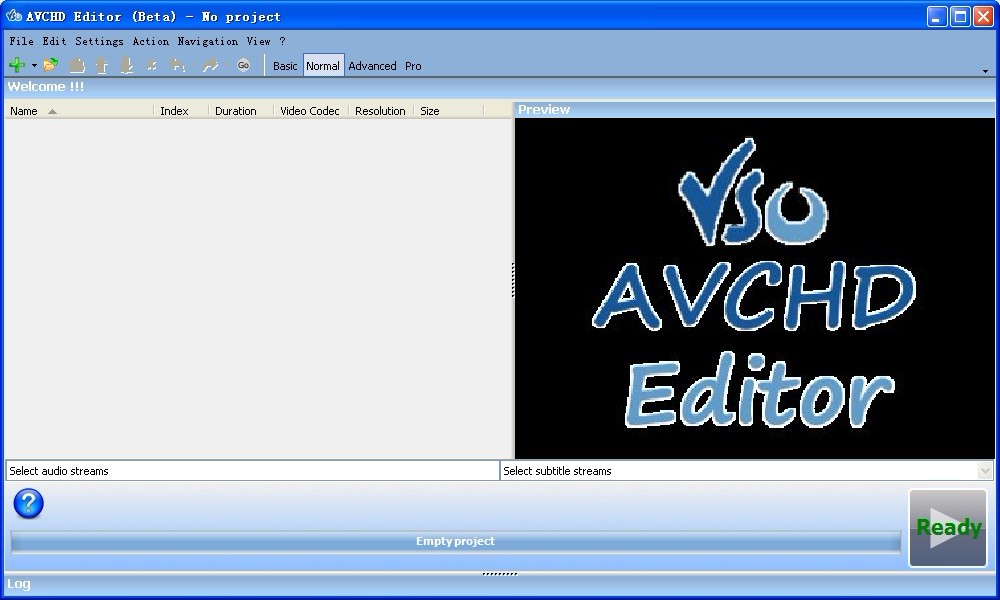
Task: Click the green plus add file icon
Action: [17, 65]
